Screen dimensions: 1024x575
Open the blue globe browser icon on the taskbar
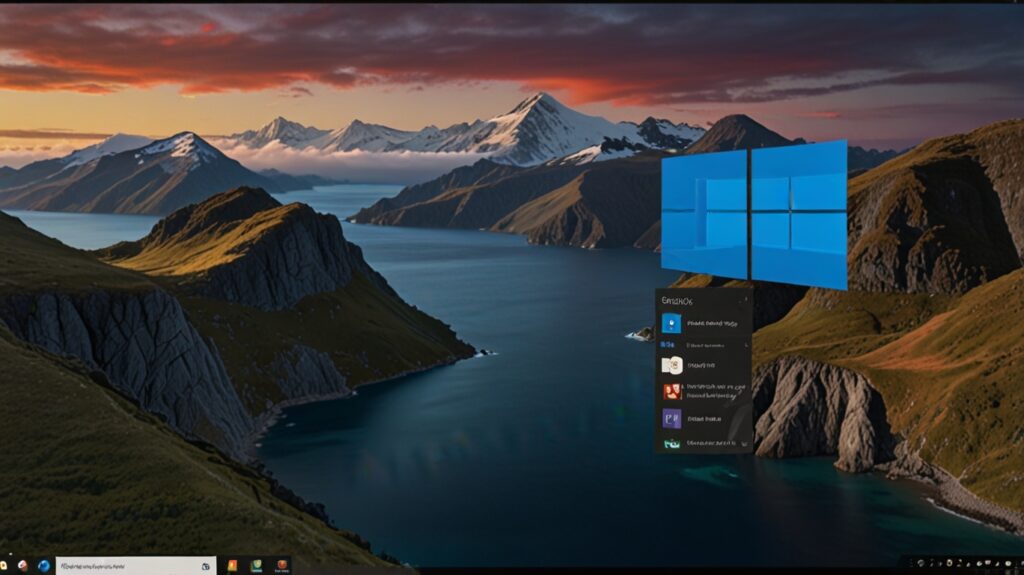point(44,566)
